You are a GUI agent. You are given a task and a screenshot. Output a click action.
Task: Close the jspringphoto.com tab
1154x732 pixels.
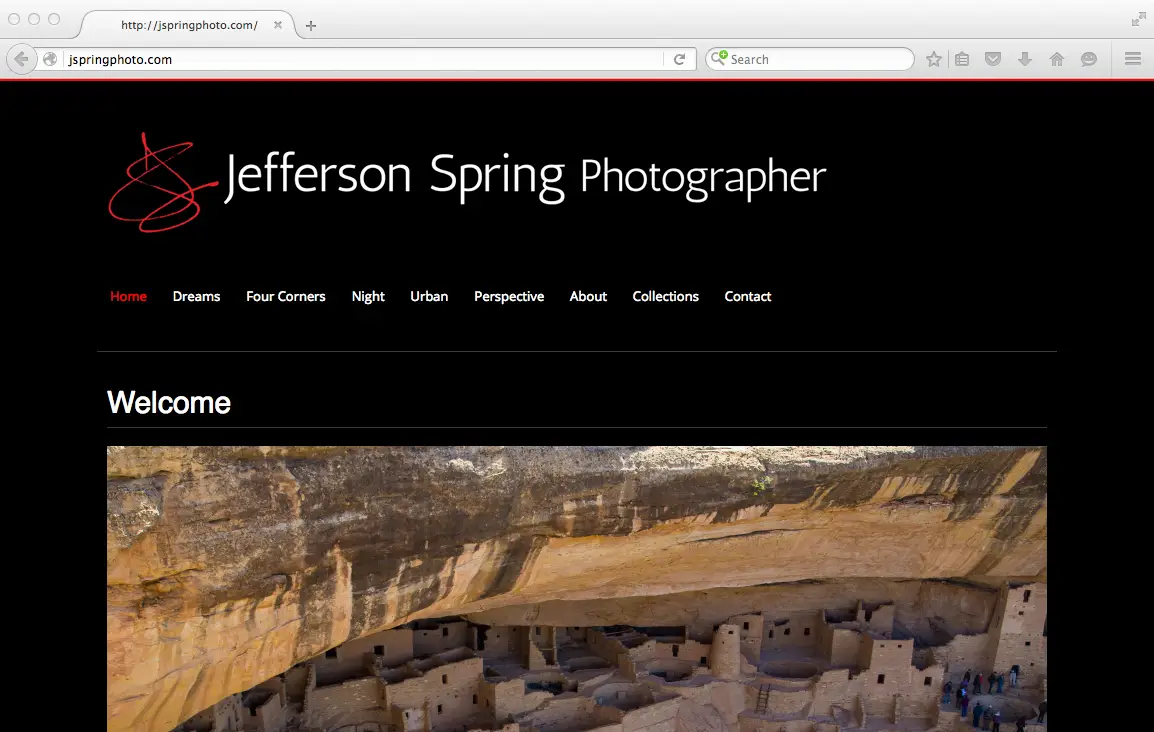tap(278, 26)
